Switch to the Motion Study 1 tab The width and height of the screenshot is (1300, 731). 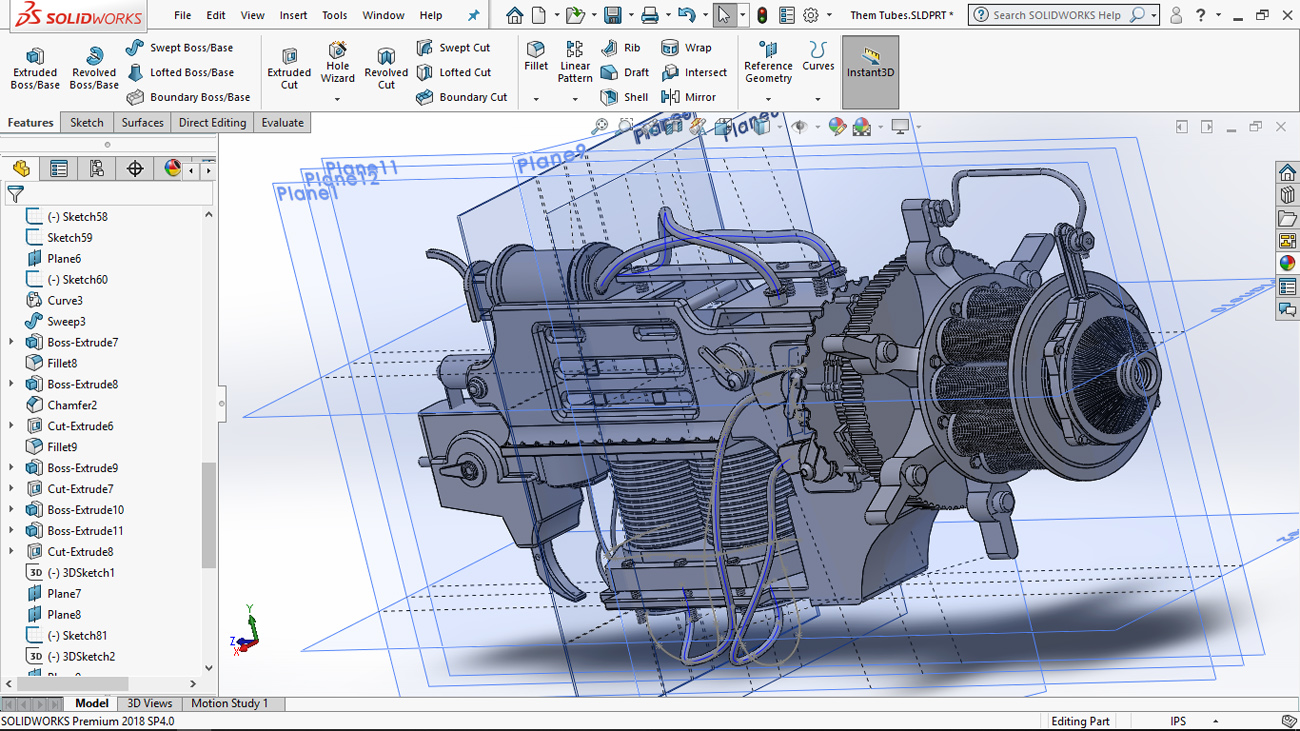(x=230, y=703)
